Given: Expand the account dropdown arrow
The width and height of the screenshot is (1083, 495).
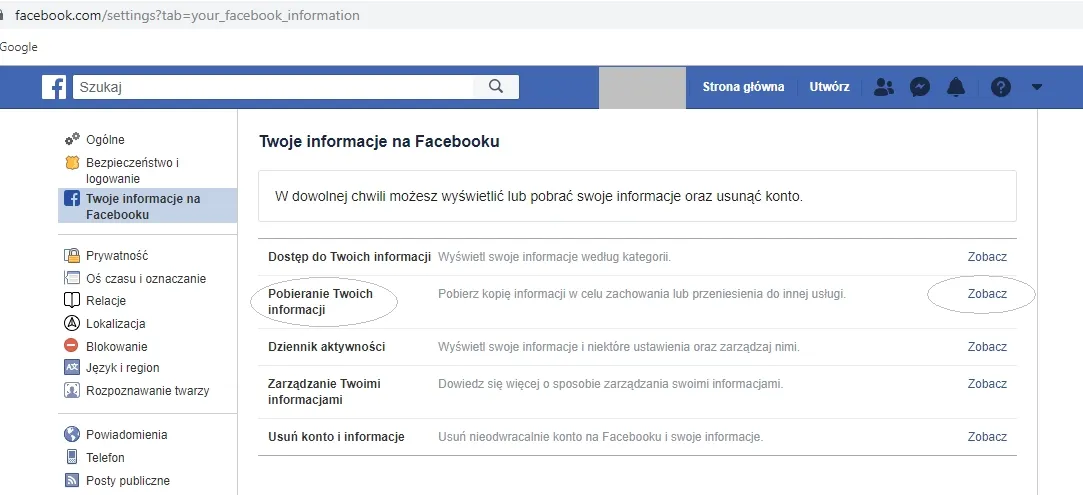Looking at the screenshot, I should pyautogui.click(x=1037, y=87).
